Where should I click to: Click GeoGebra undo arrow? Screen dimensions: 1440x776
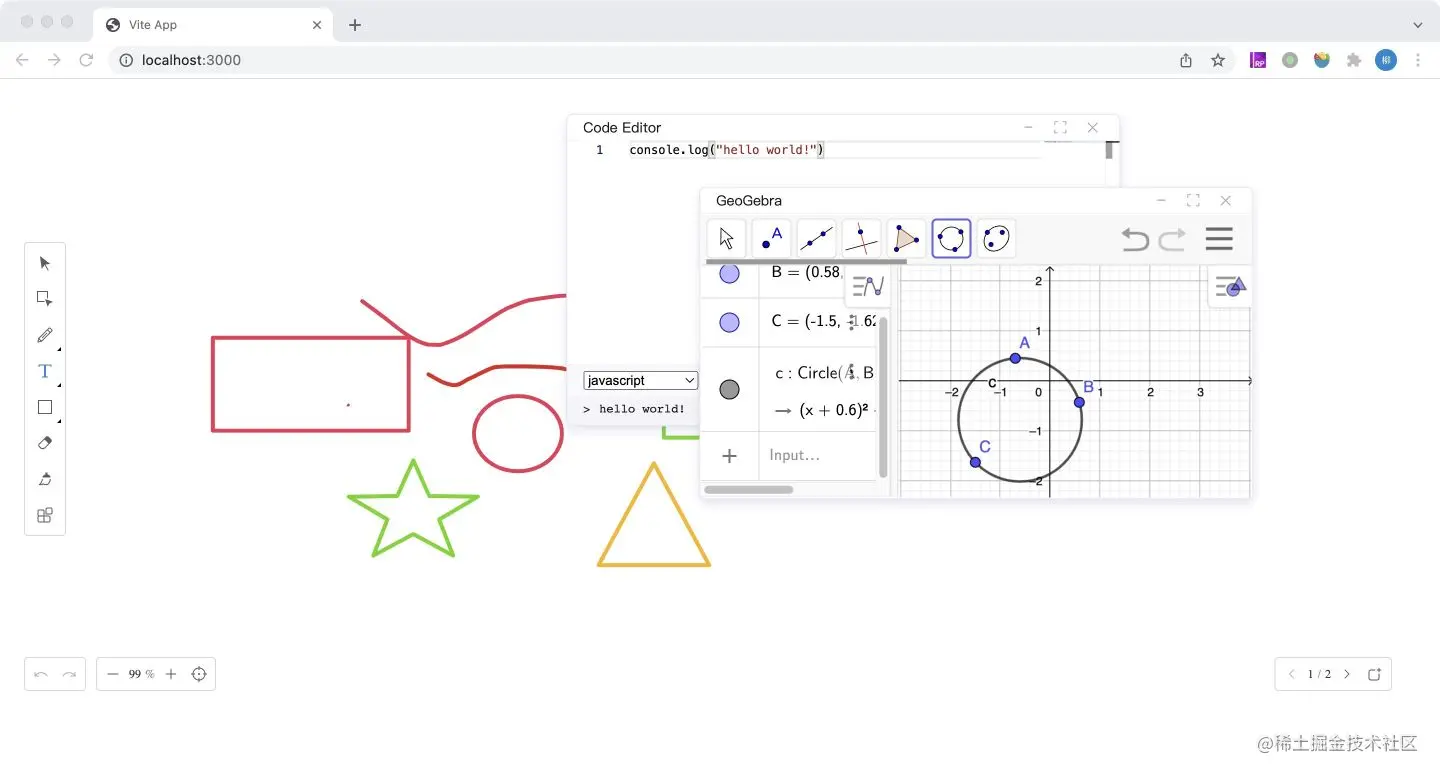1135,239
